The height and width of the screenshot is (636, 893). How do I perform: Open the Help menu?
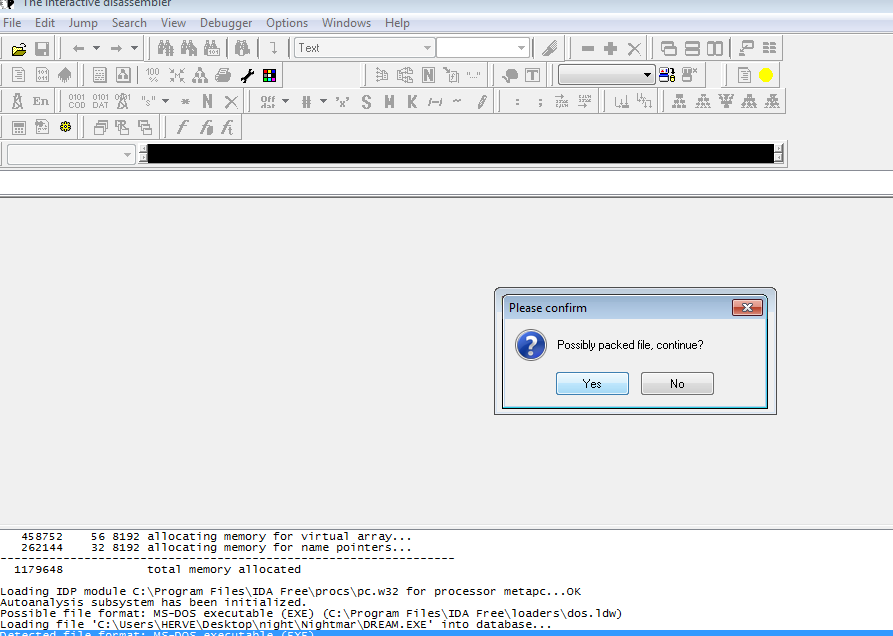[397, 23]
